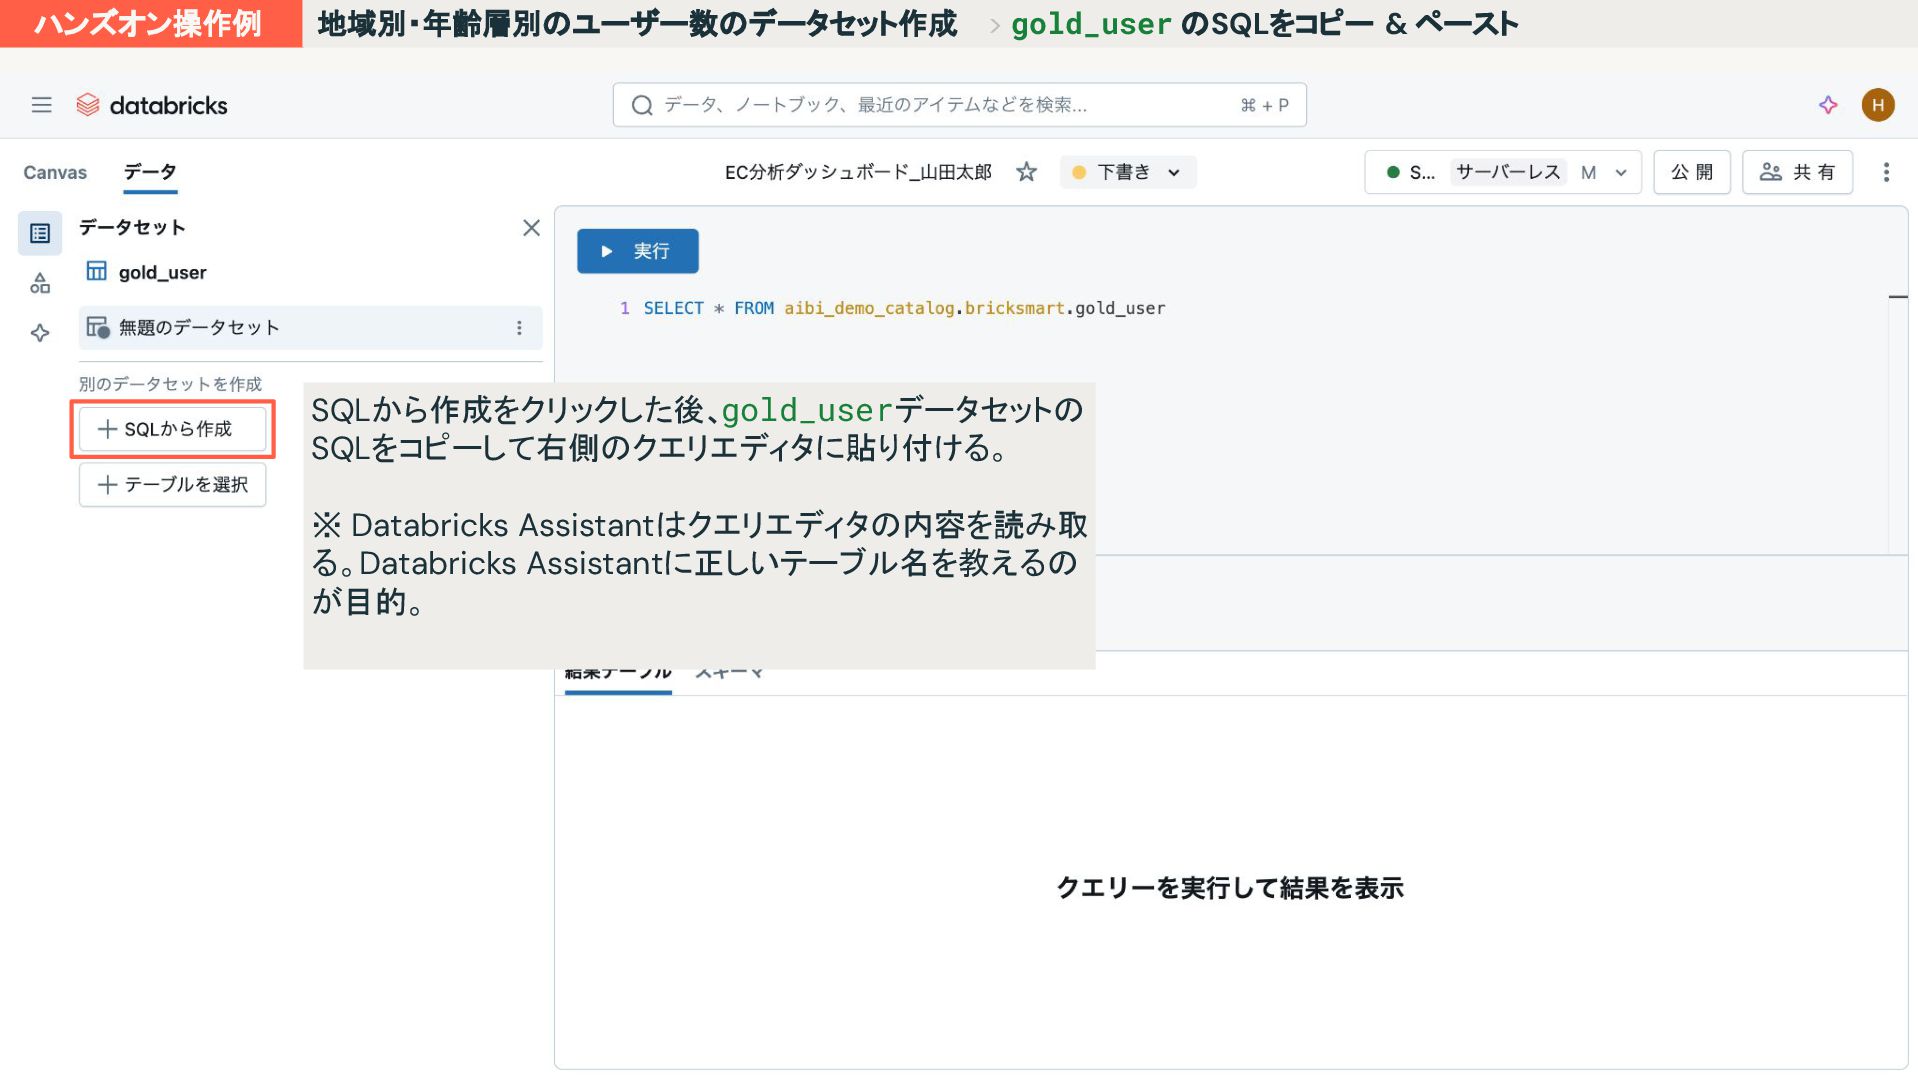Switch to the データ tab
1918x1080 pixels.
point(150,172)
